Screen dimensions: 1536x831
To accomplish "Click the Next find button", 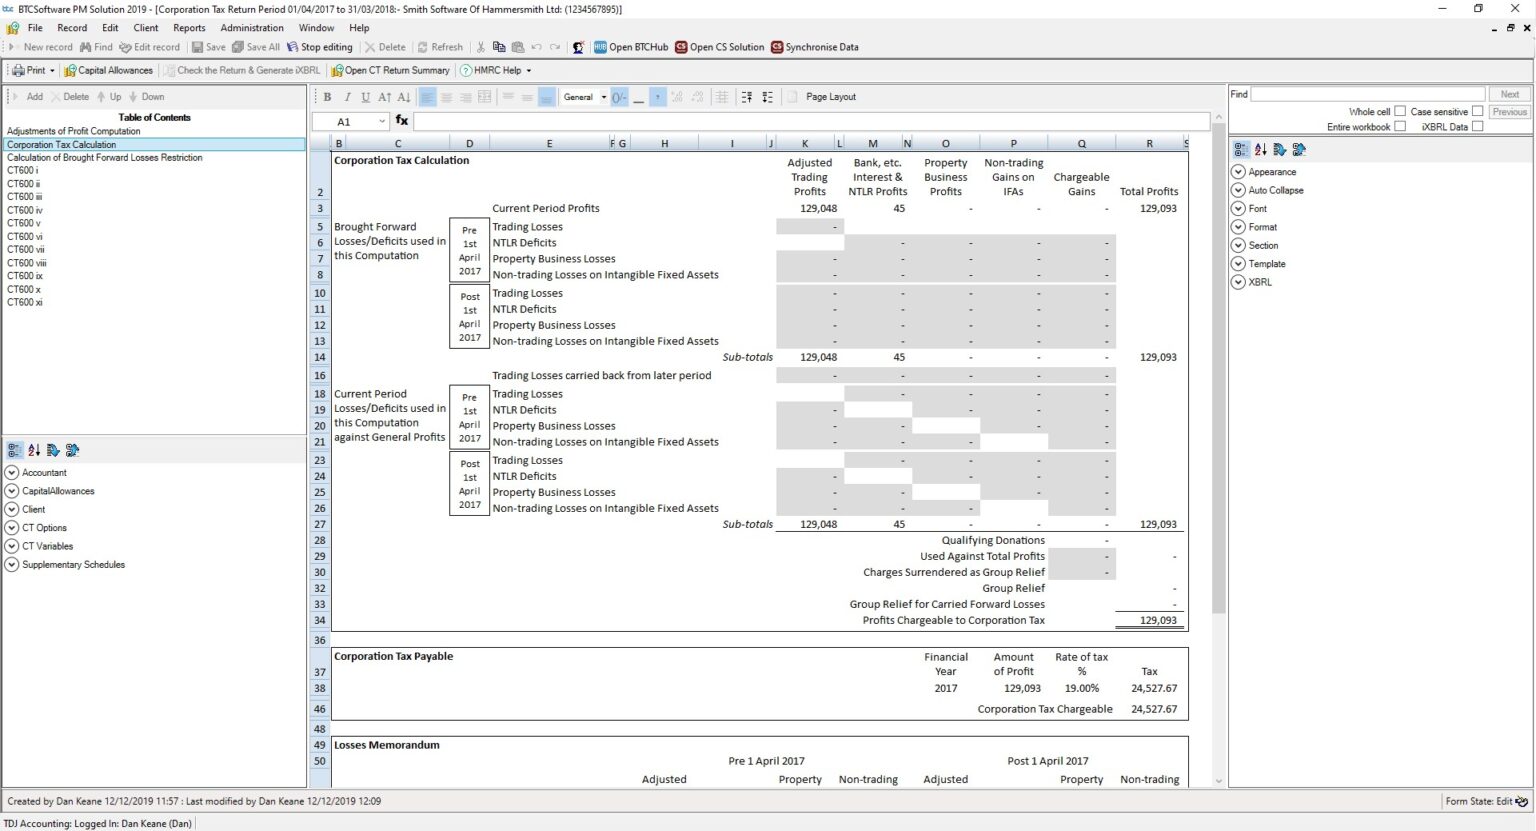I will point(1509,94).
